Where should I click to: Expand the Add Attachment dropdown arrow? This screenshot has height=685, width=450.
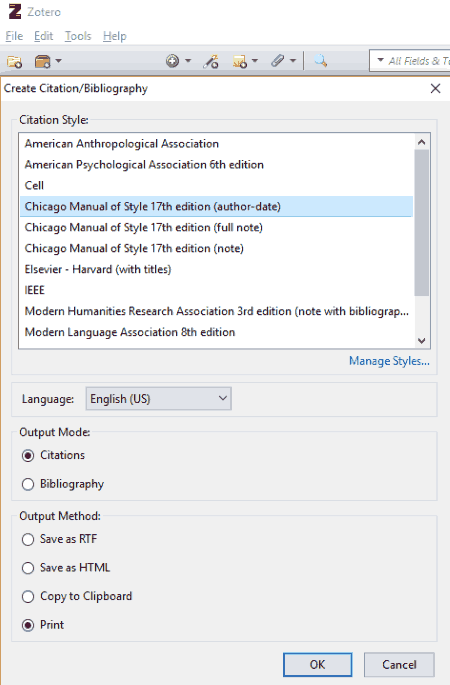pos(293,61)
